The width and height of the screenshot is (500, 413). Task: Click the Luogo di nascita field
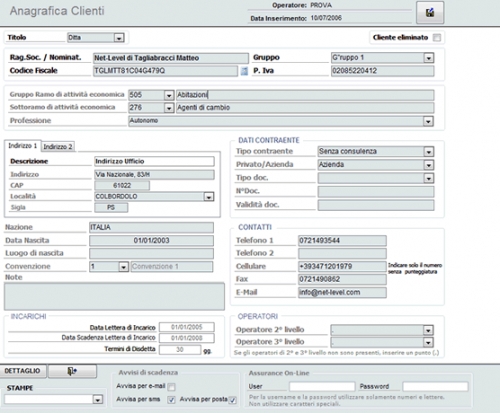[151, 253]
